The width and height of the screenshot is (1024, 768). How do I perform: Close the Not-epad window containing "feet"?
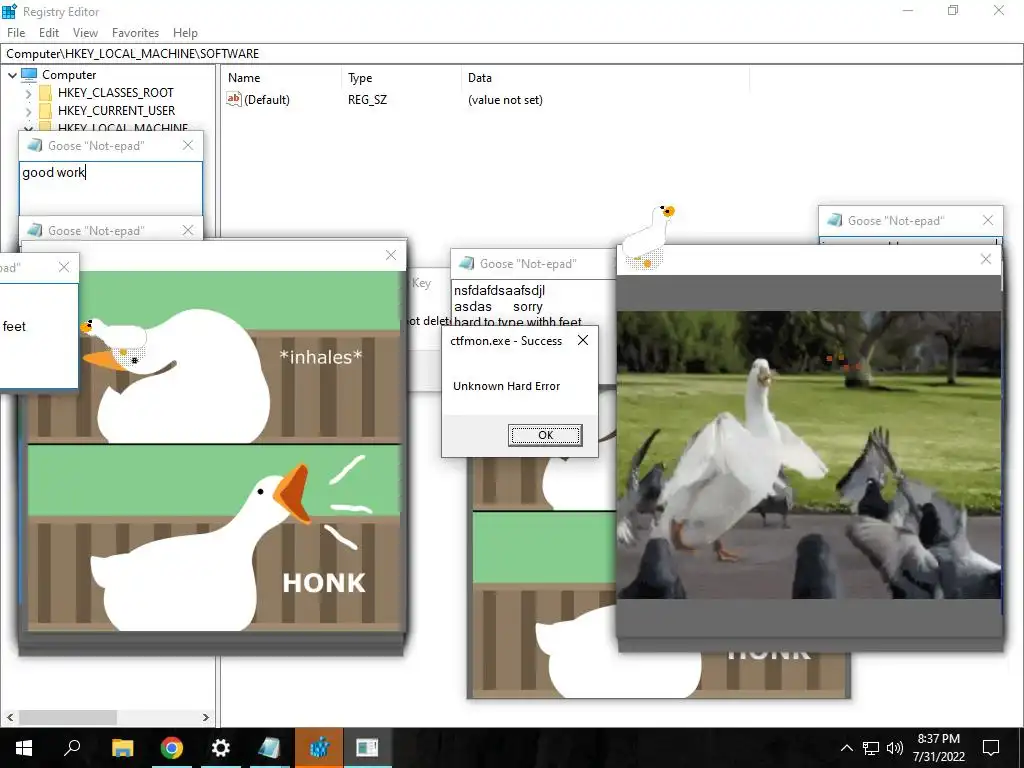pyautogui.click(x=63, y=267)
